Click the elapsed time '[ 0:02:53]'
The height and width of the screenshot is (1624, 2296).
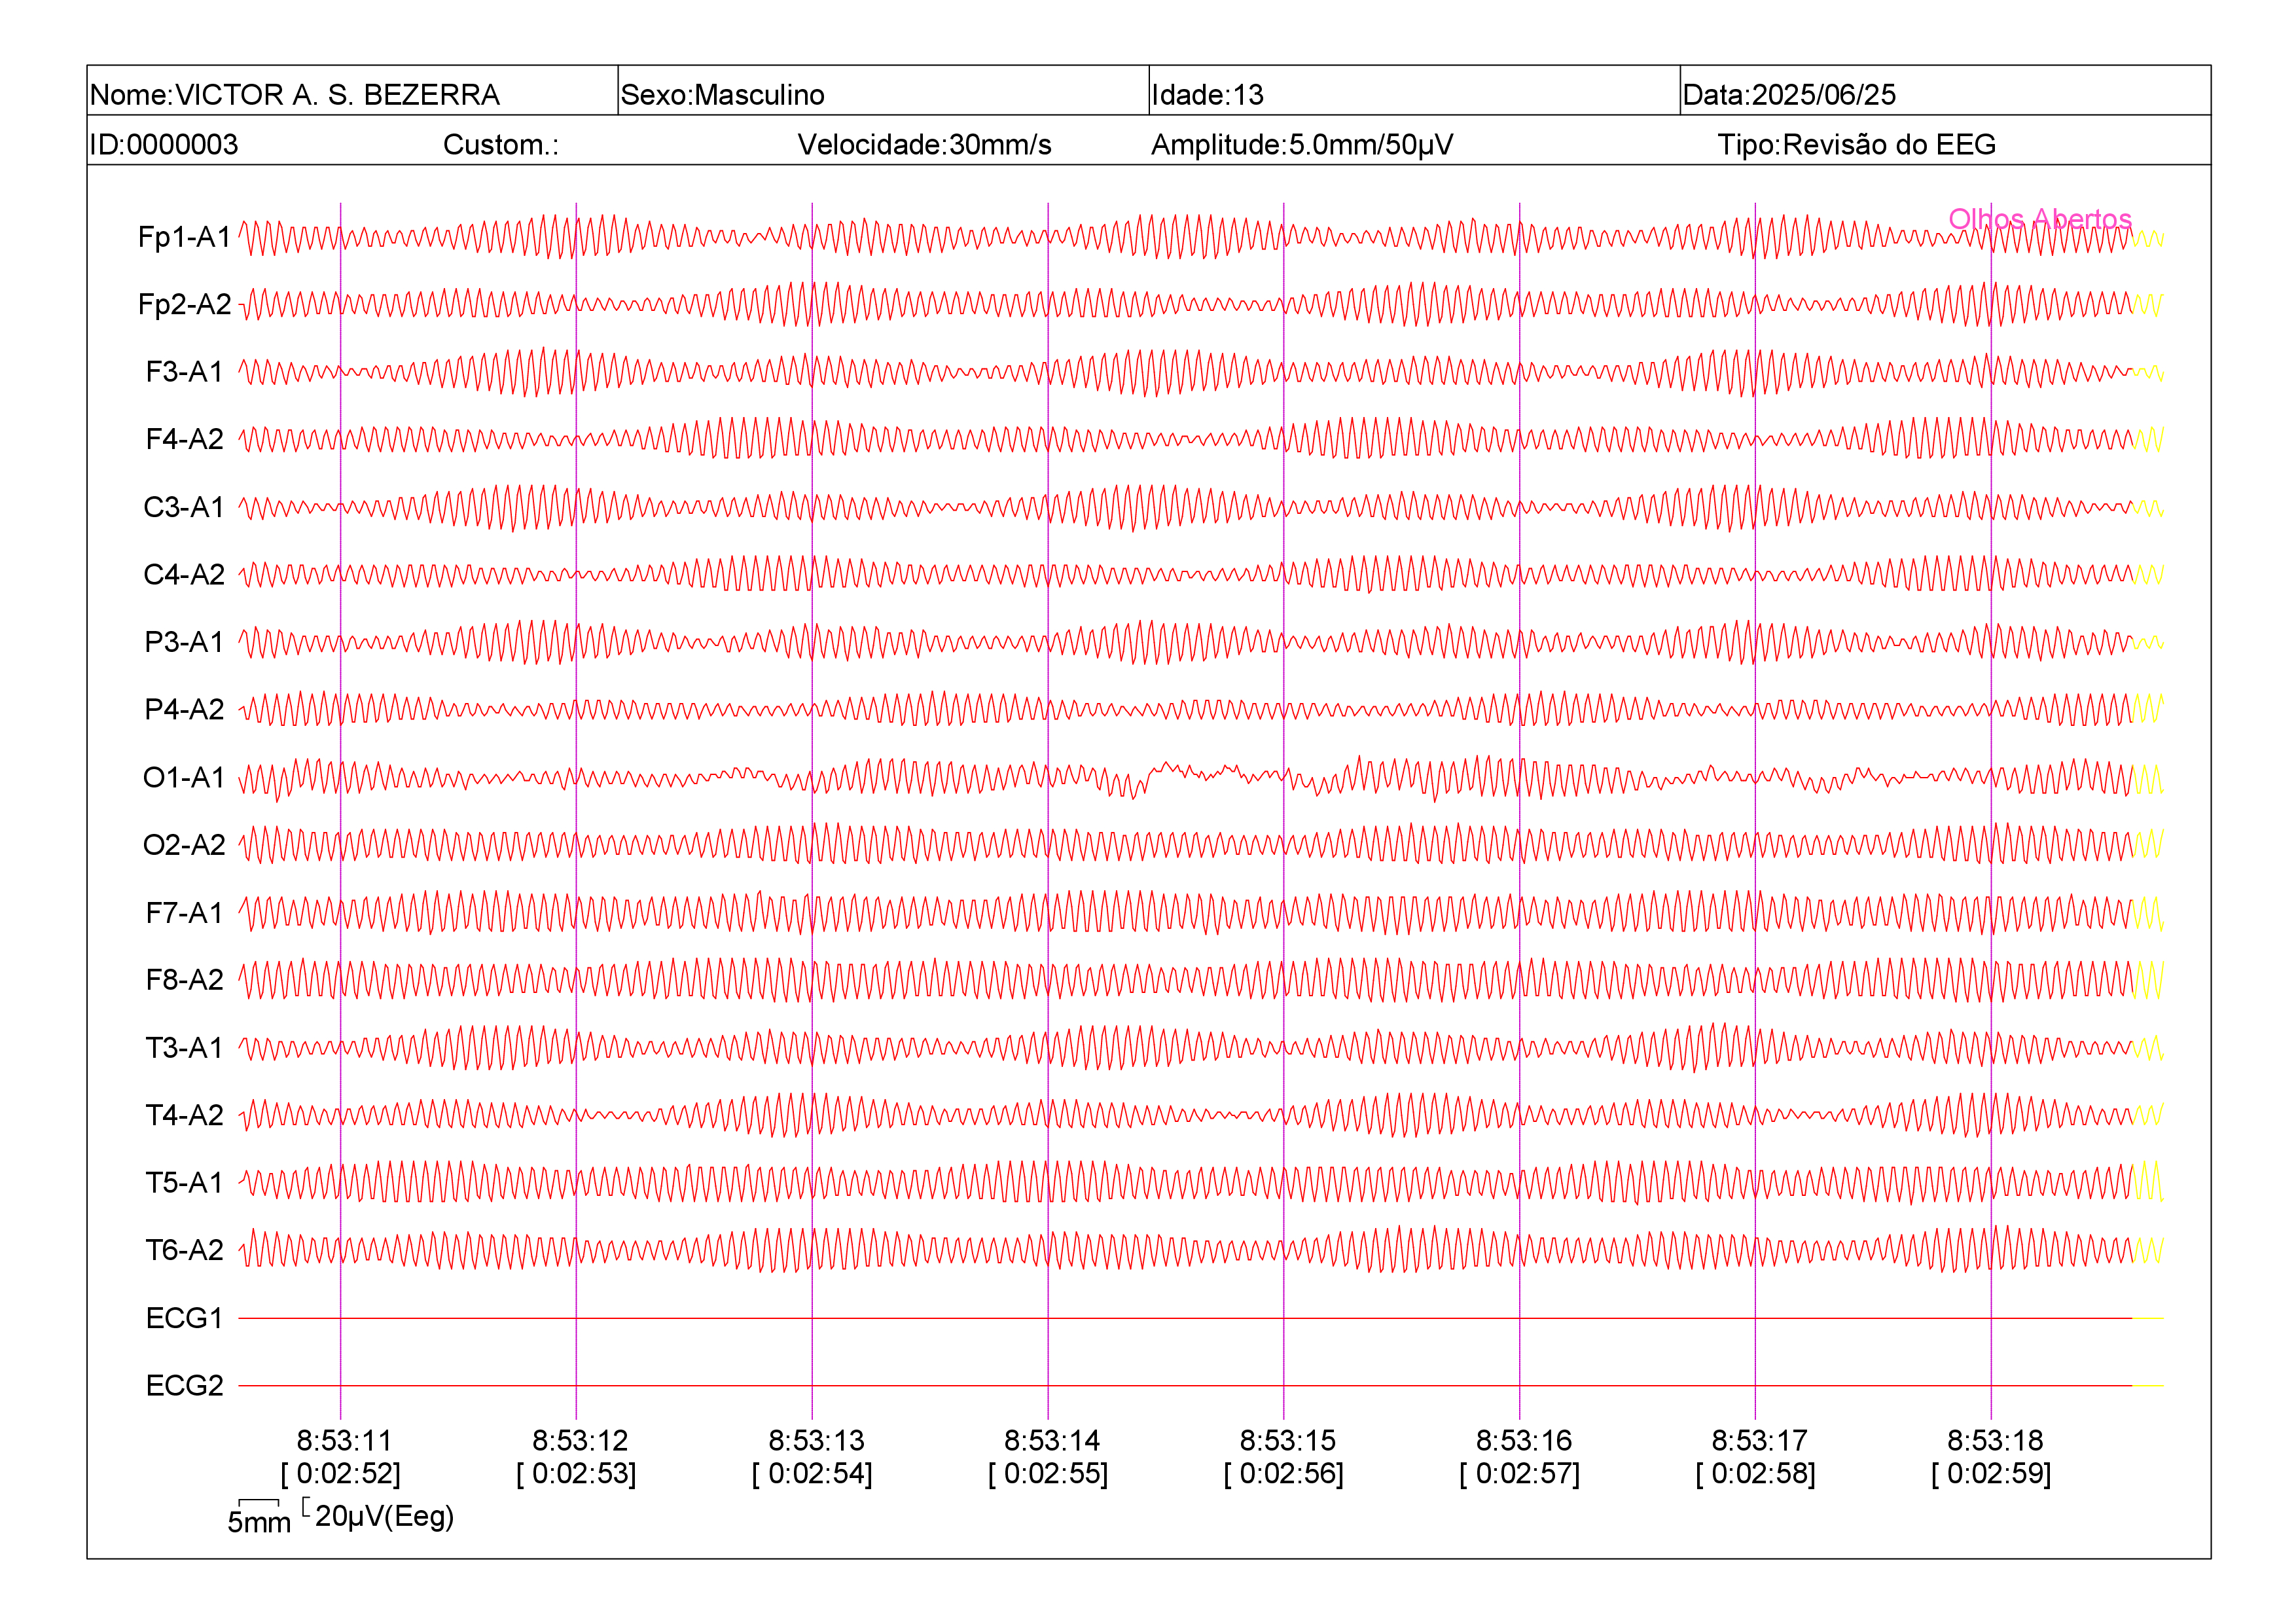click(576, 1473)
